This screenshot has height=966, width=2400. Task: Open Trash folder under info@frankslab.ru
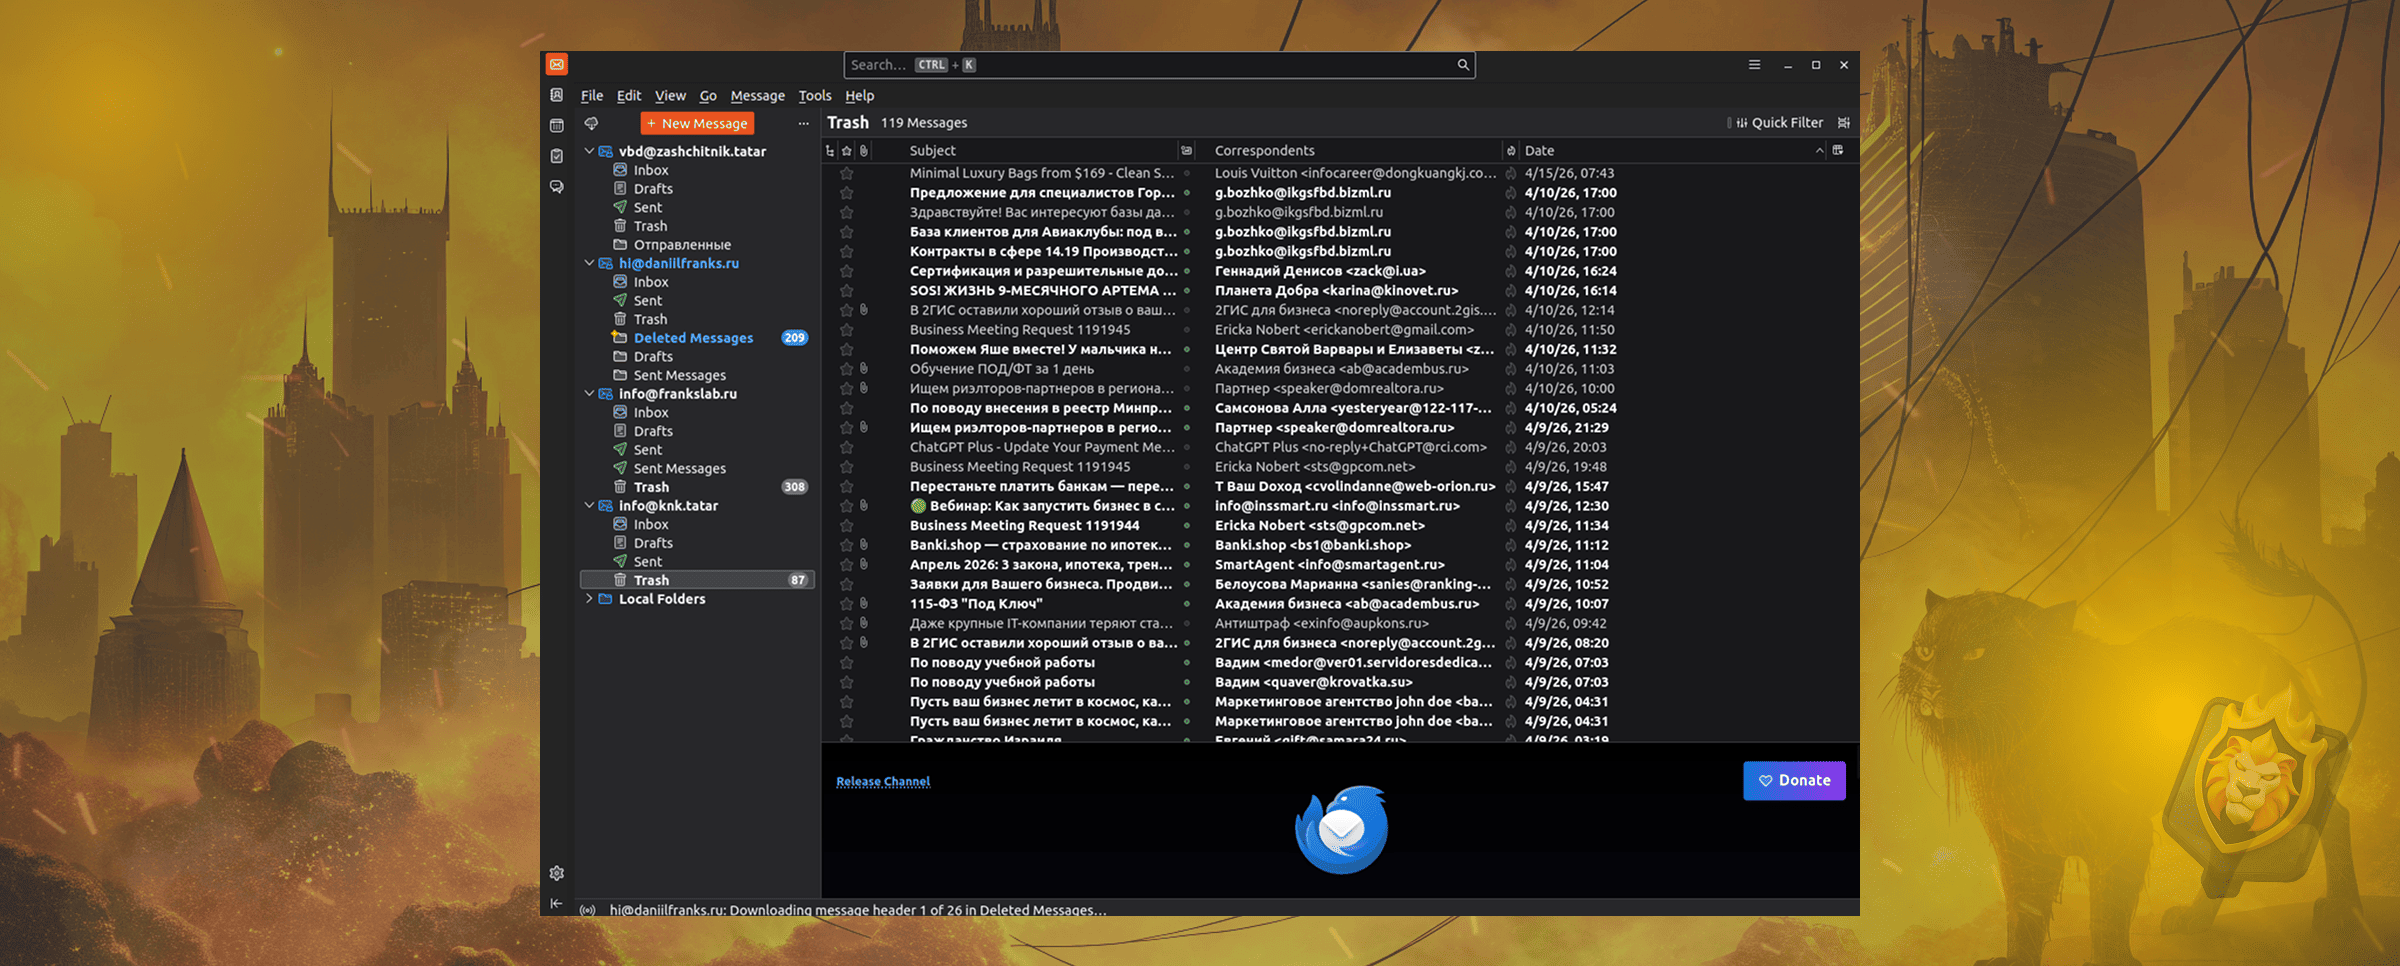click(696, 487)
